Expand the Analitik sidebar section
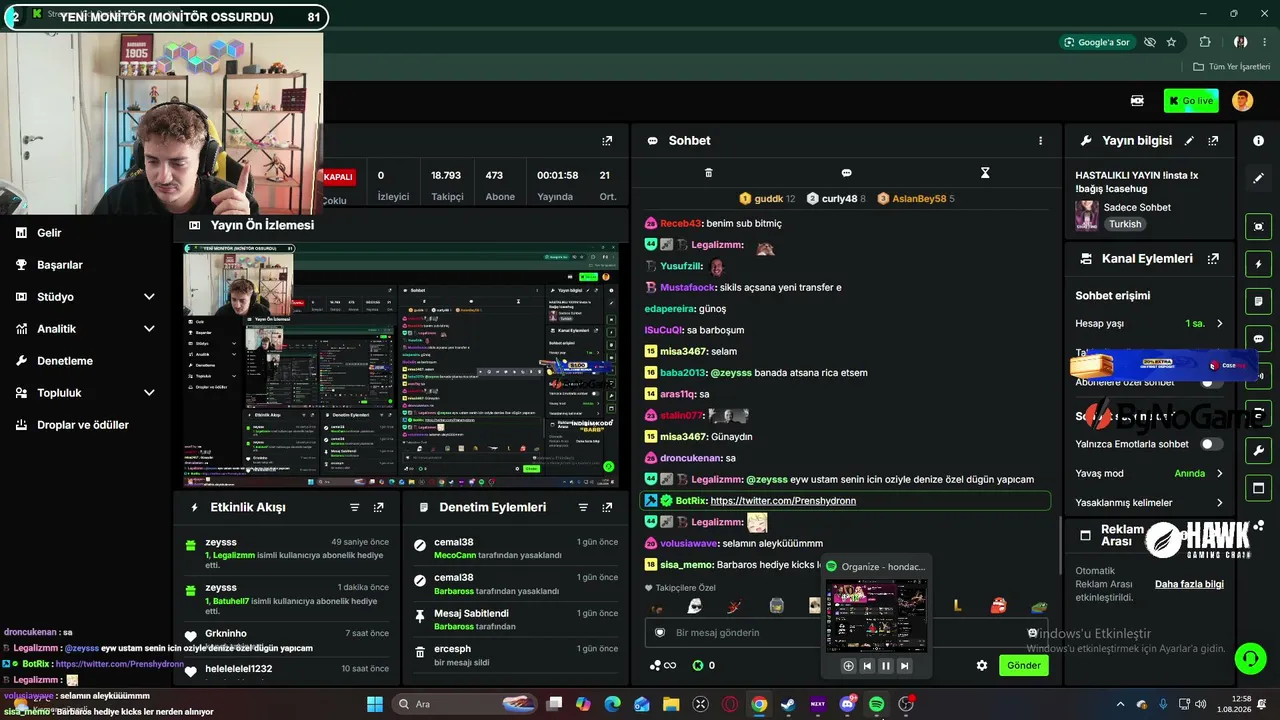 [149, 329]
